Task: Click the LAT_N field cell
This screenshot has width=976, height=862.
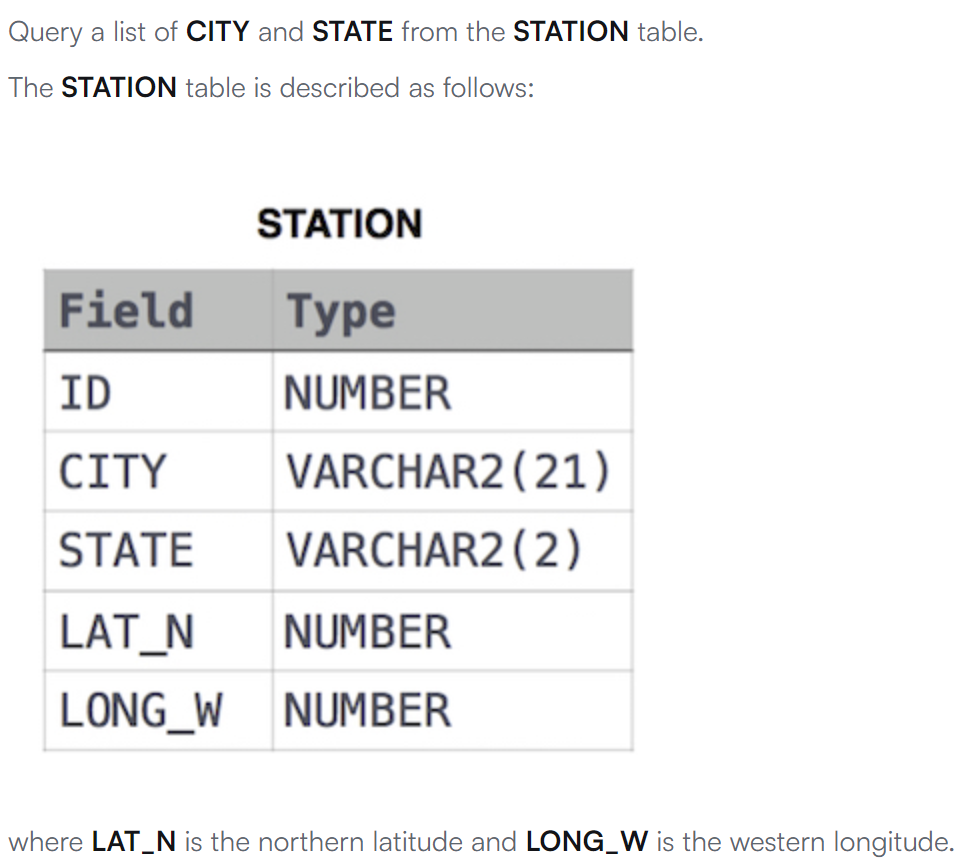Action: (x=158, y=631)
